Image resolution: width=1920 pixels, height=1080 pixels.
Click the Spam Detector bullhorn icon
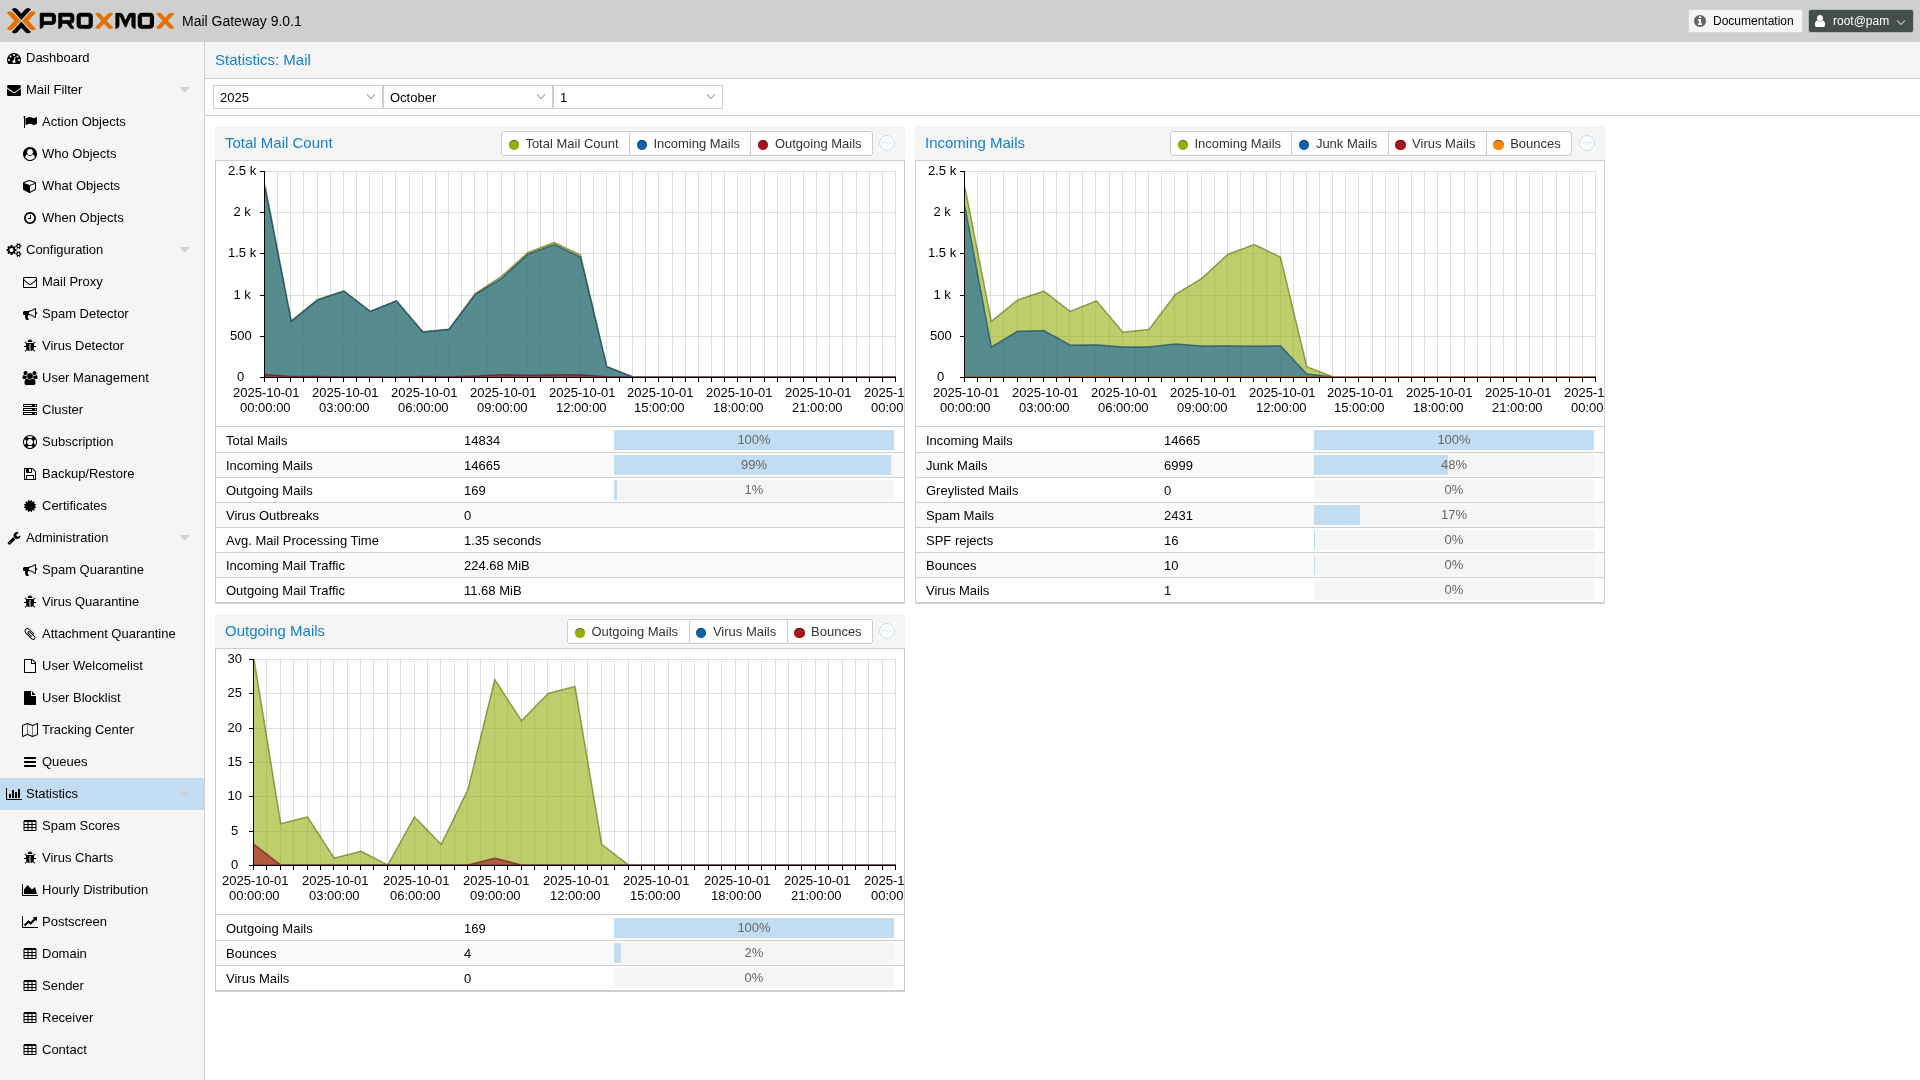click(x=30, y=314)
